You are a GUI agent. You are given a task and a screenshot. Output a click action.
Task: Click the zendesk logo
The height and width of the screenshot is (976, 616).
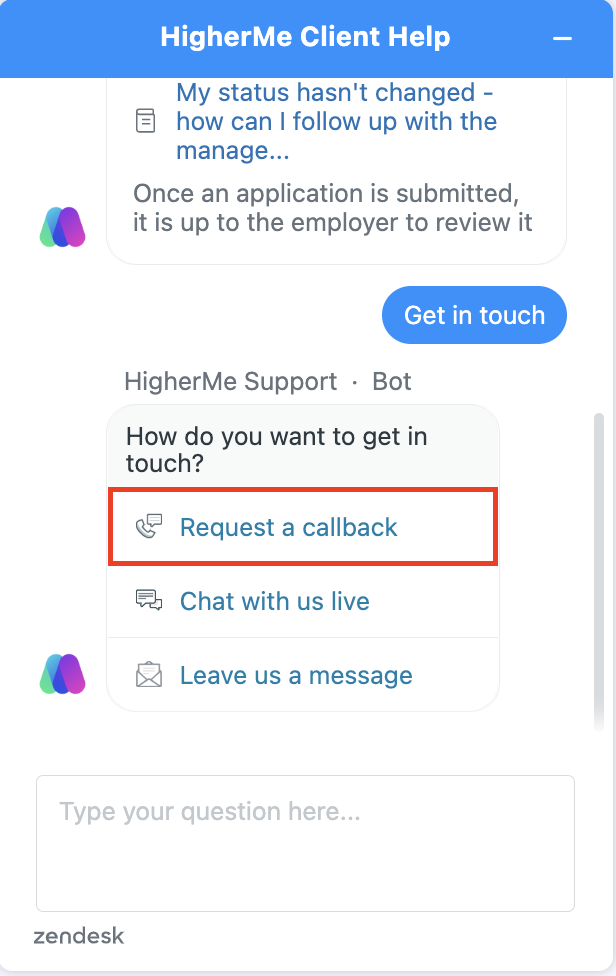[x=79, y=937]
